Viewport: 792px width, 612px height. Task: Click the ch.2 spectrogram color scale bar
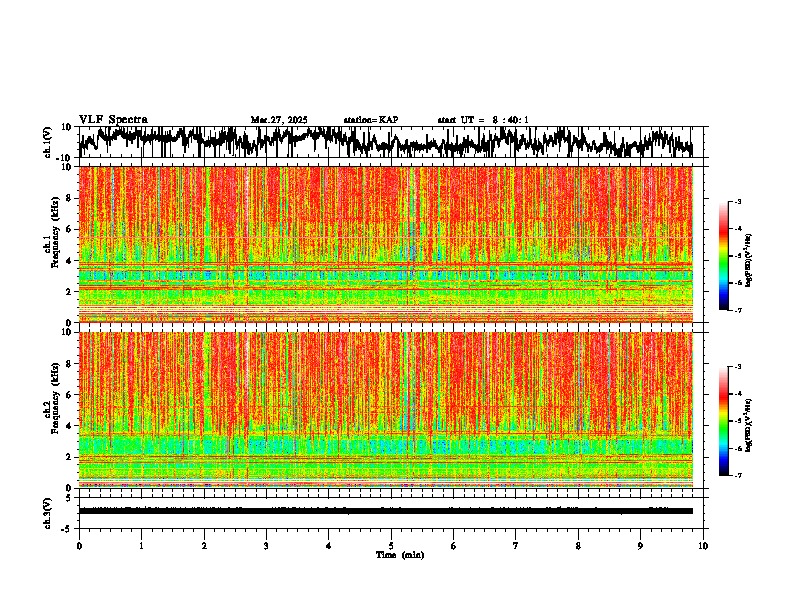click(x=723, y=421)
